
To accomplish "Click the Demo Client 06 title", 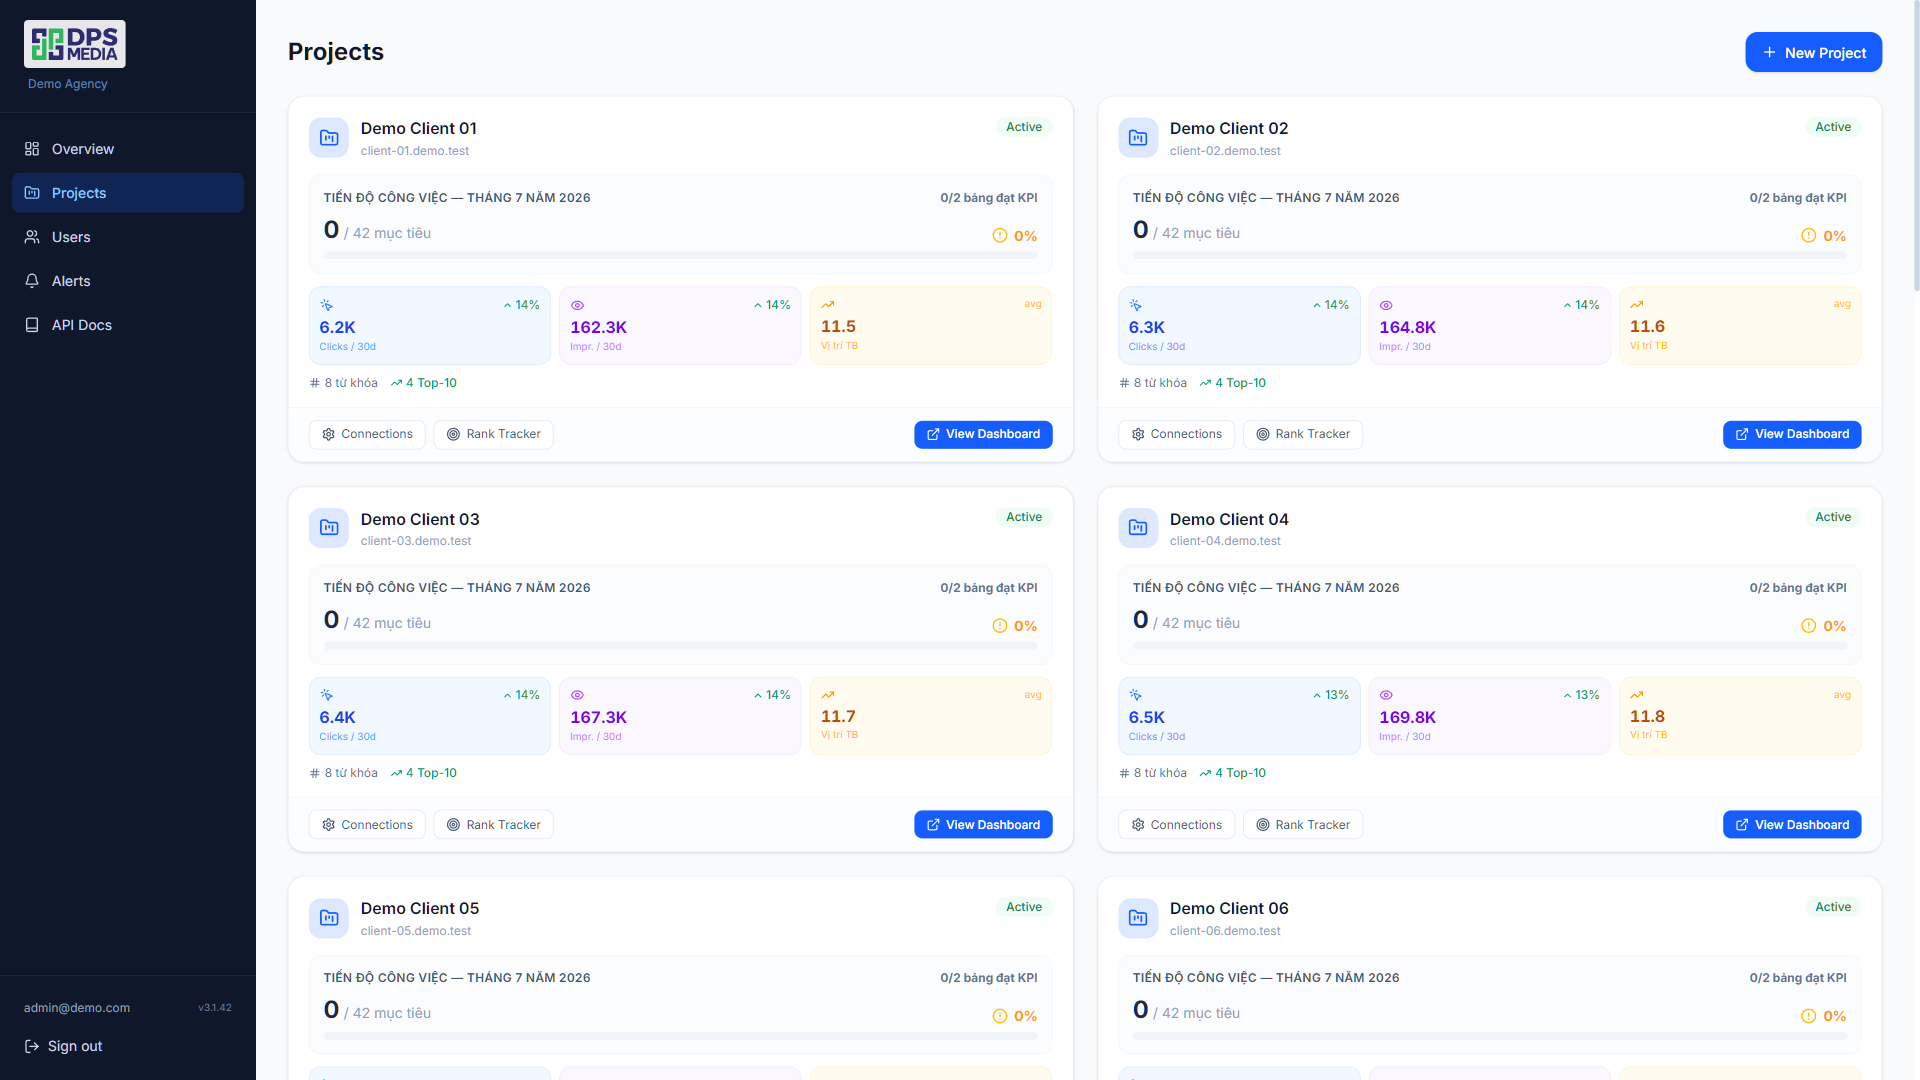I will [1229, 908].
